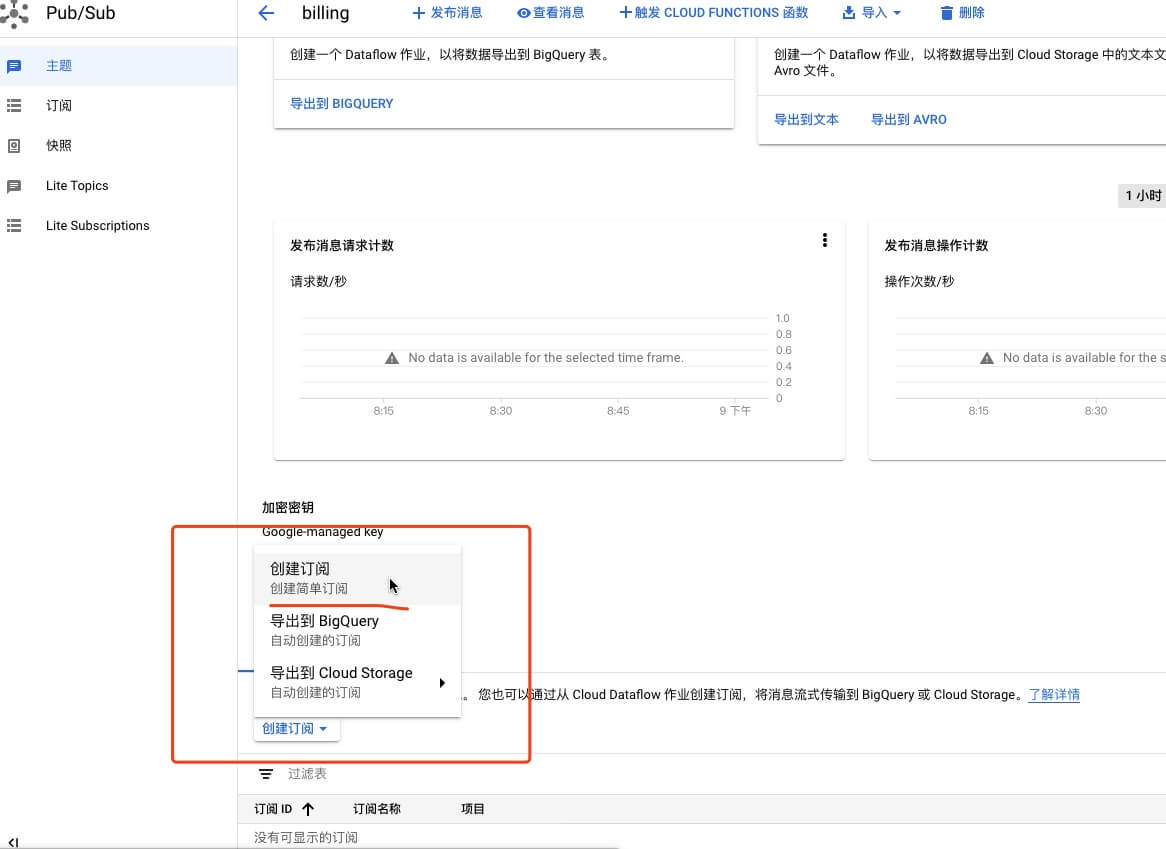Click the warning icon in the 操作计数 chart

987,358
